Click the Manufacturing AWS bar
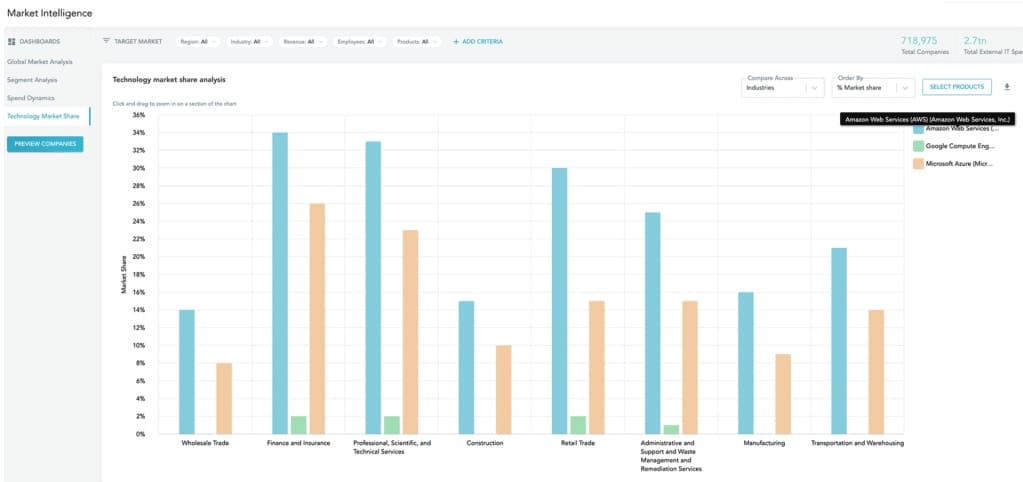This screenshot has width=1023, height=482. tap(746, 363)
